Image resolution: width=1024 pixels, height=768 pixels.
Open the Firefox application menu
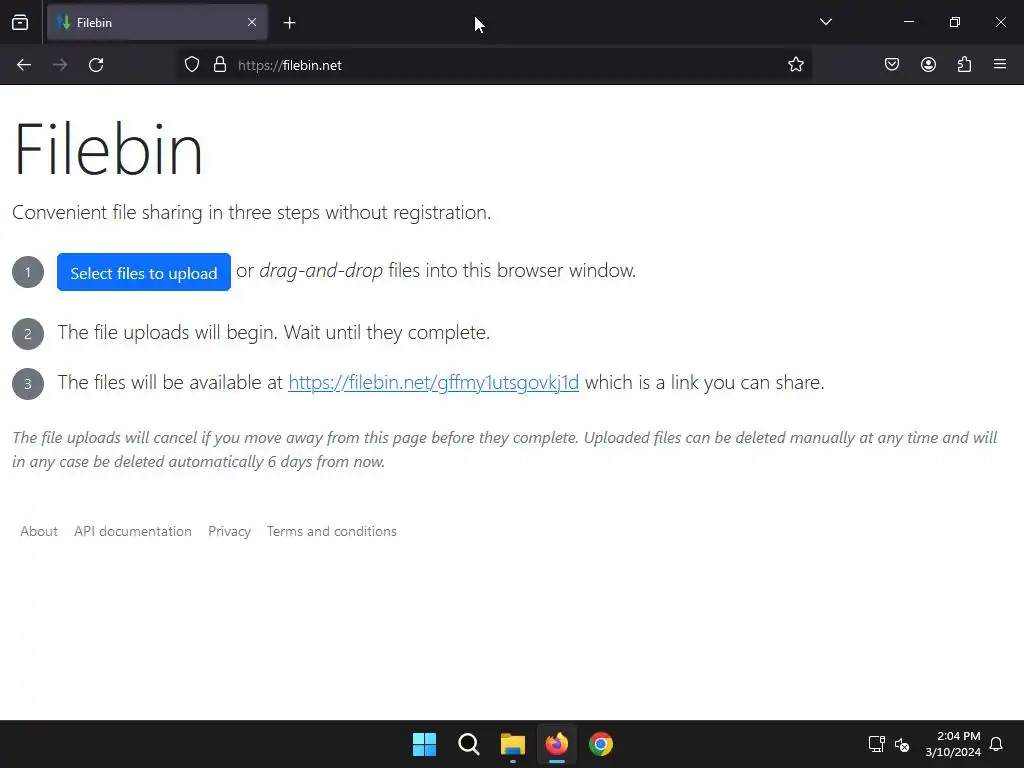point(1000,64)
